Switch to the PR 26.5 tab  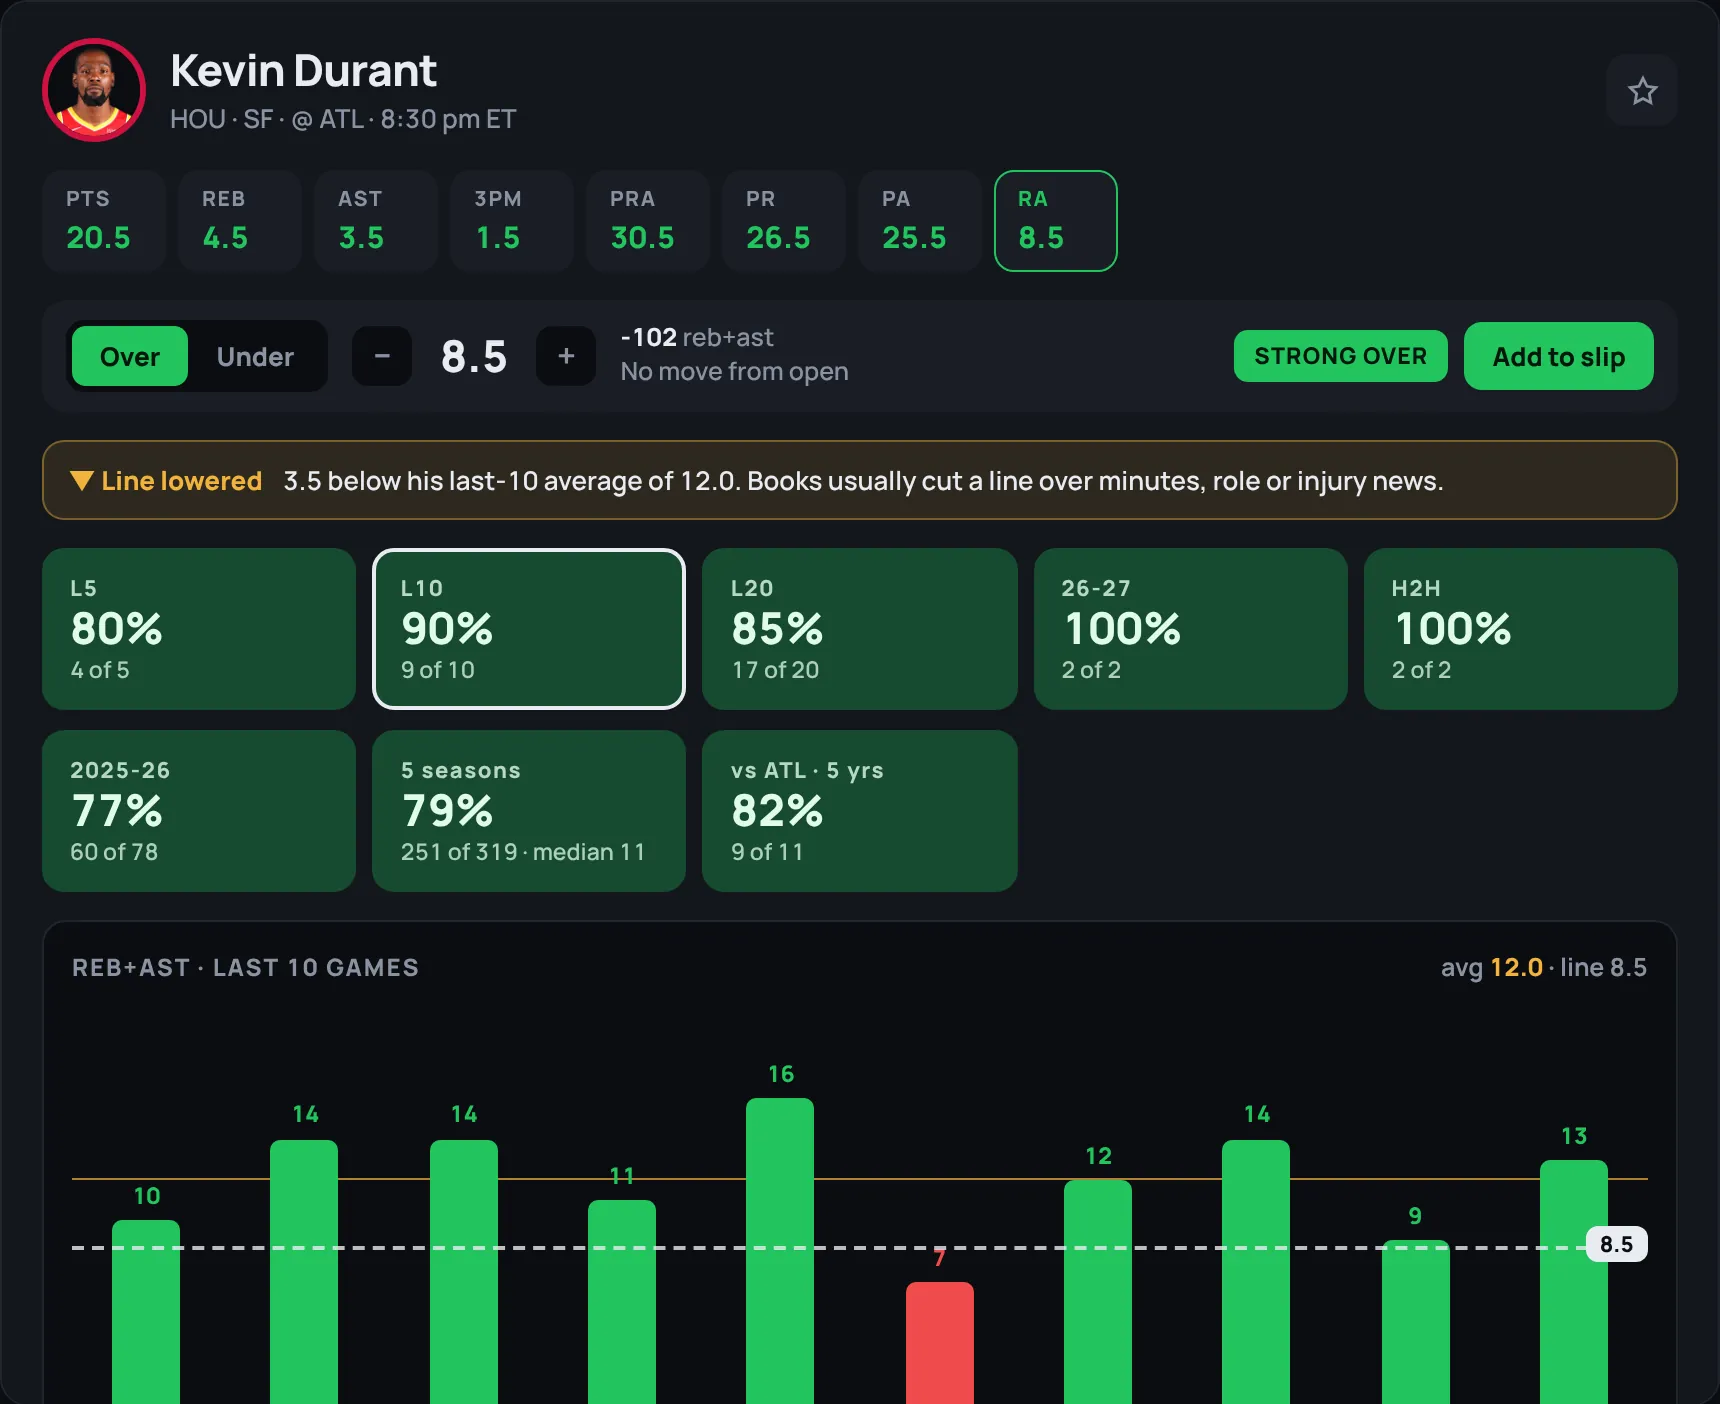pos(784,221)
